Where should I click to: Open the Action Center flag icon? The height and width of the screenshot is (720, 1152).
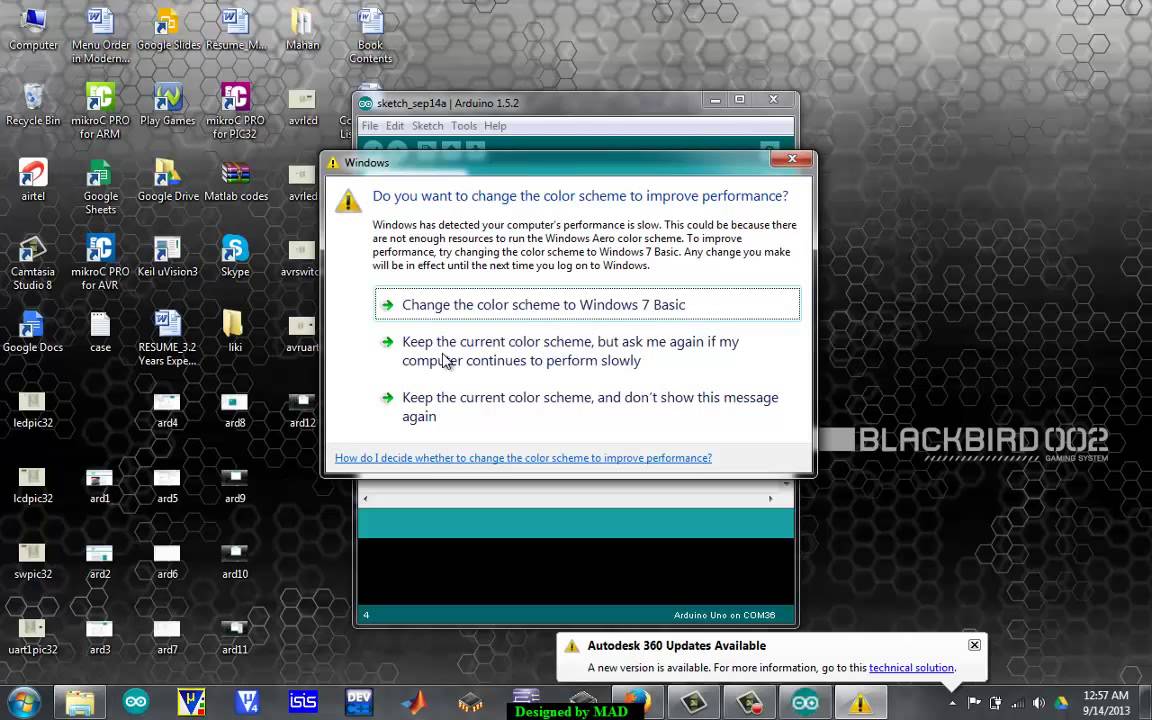[974, 702]
